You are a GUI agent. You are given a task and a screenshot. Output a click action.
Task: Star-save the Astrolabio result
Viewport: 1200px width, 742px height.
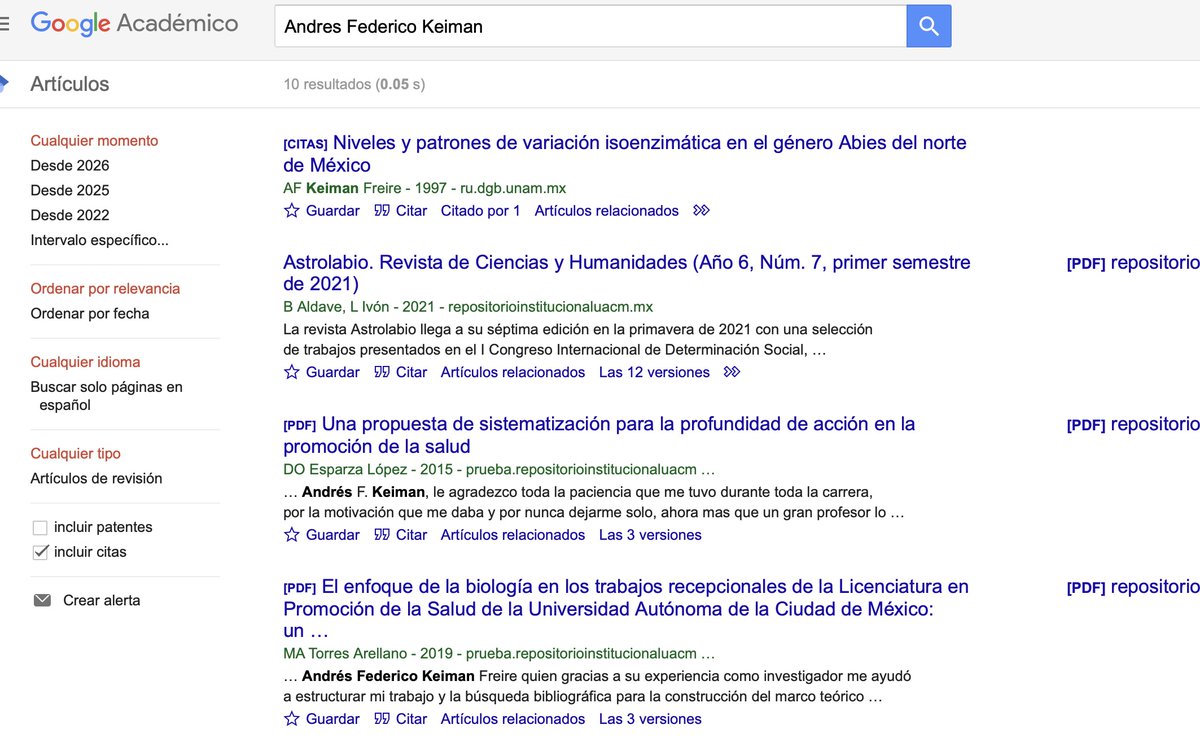coord(292,372)
